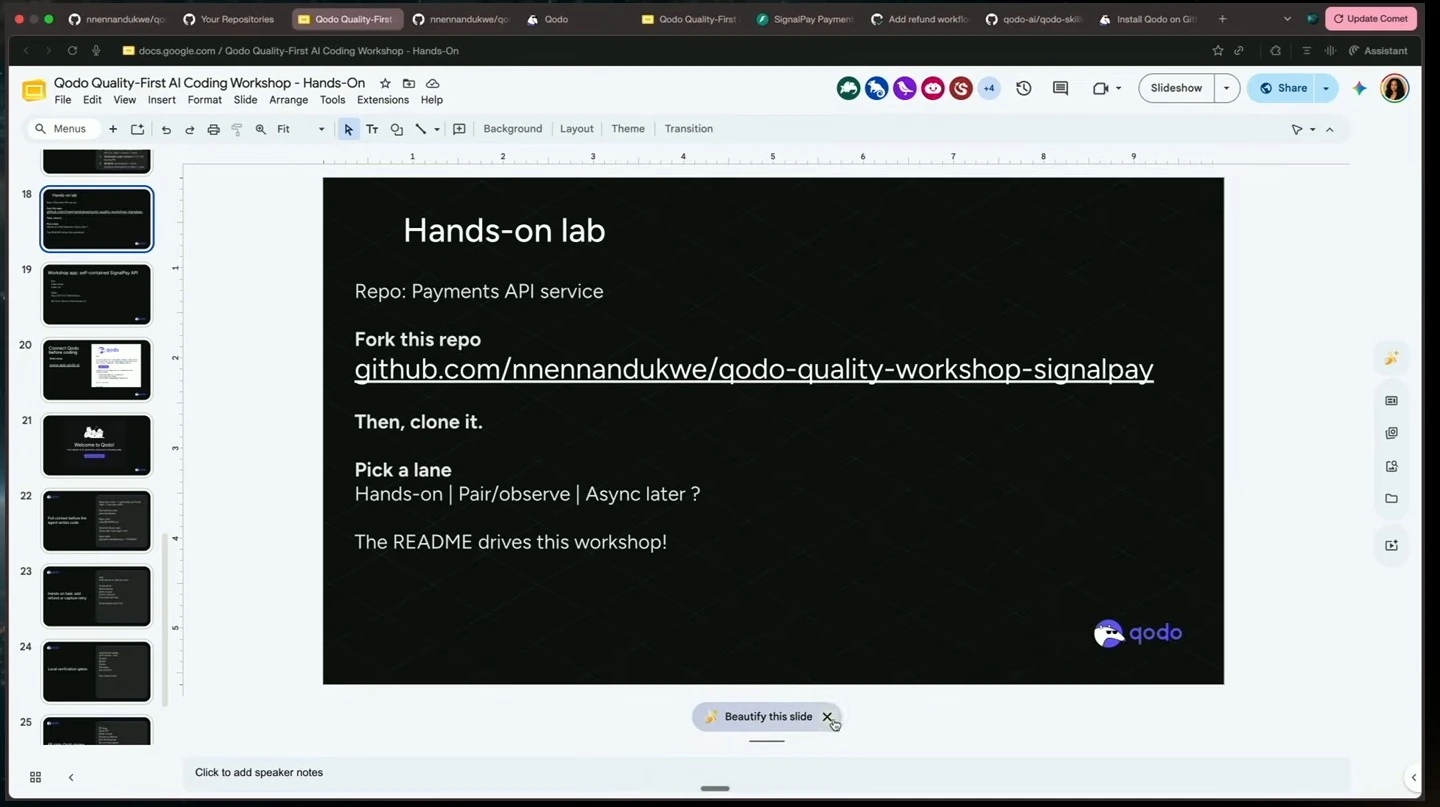Toggle grid view at bottom left
The height and width of the screenshot is (807, 1440).
tap(35, 777)
